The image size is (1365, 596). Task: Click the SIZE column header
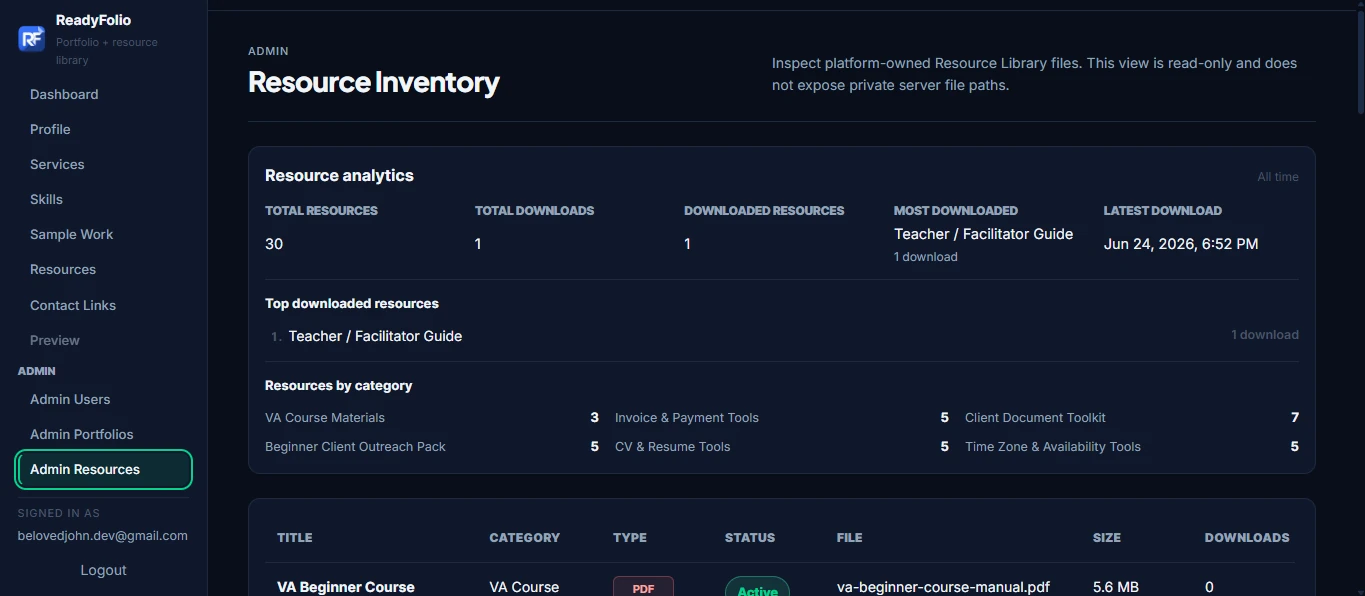pos(1107,538)
